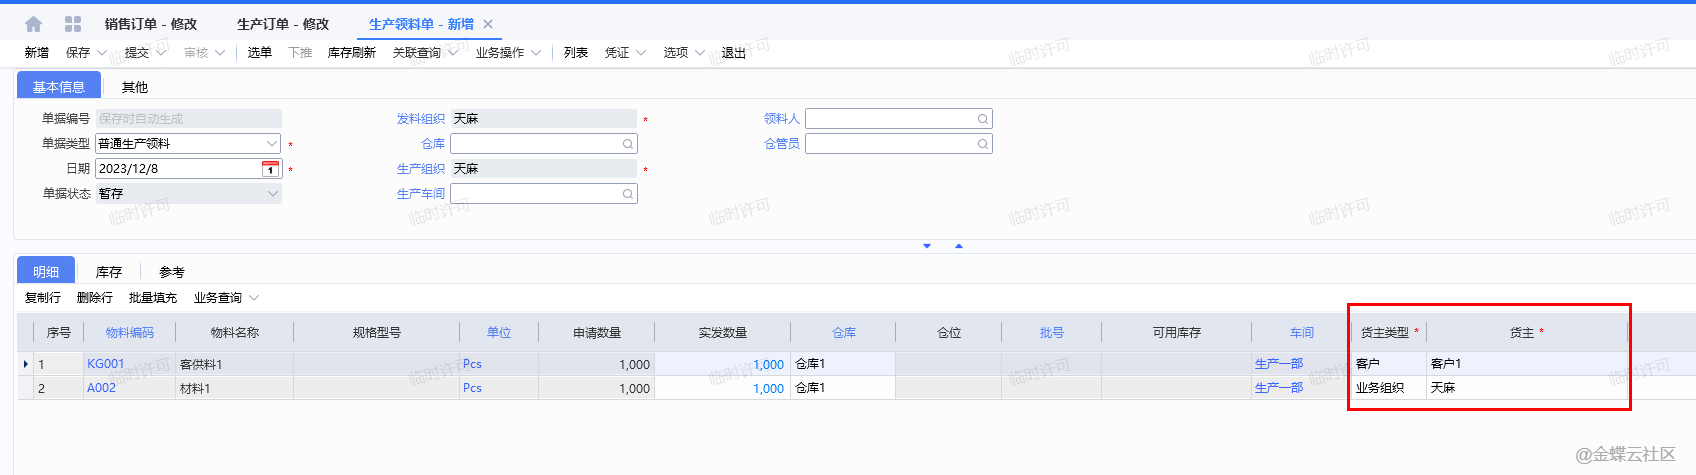The image size is (1696, 475).
Task: Click the 删除行 button
Action: click(x=95, y=298)
